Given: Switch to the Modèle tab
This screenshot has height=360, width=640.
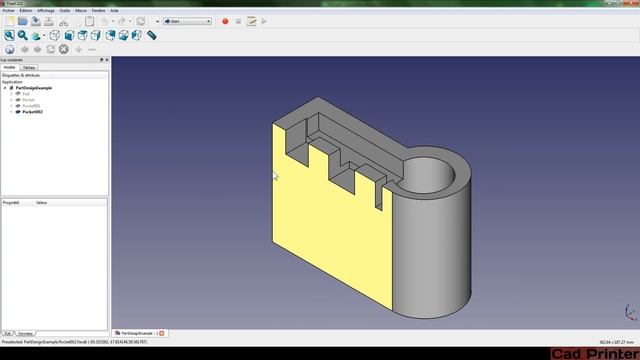Looking at the screenshot, I should pos(9,67).
